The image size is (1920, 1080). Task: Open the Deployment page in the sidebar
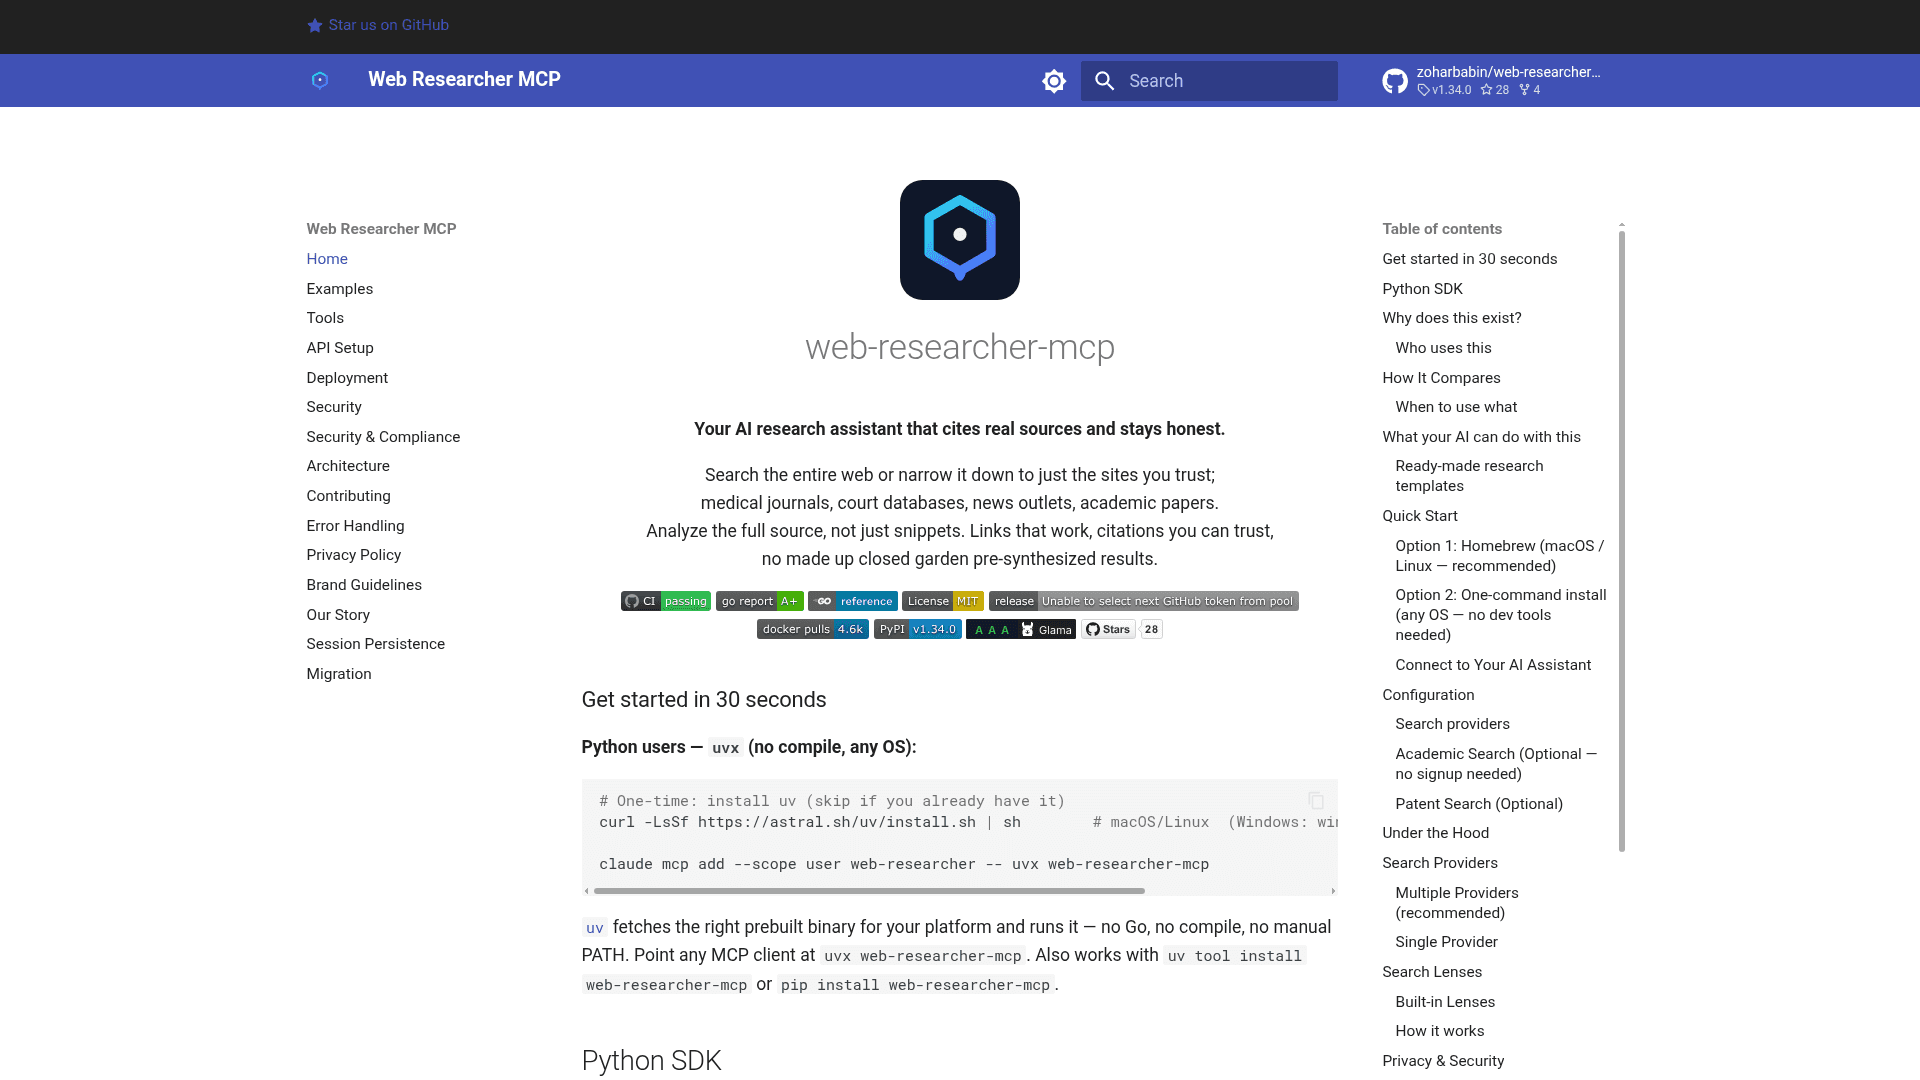(x=347, y=378)
